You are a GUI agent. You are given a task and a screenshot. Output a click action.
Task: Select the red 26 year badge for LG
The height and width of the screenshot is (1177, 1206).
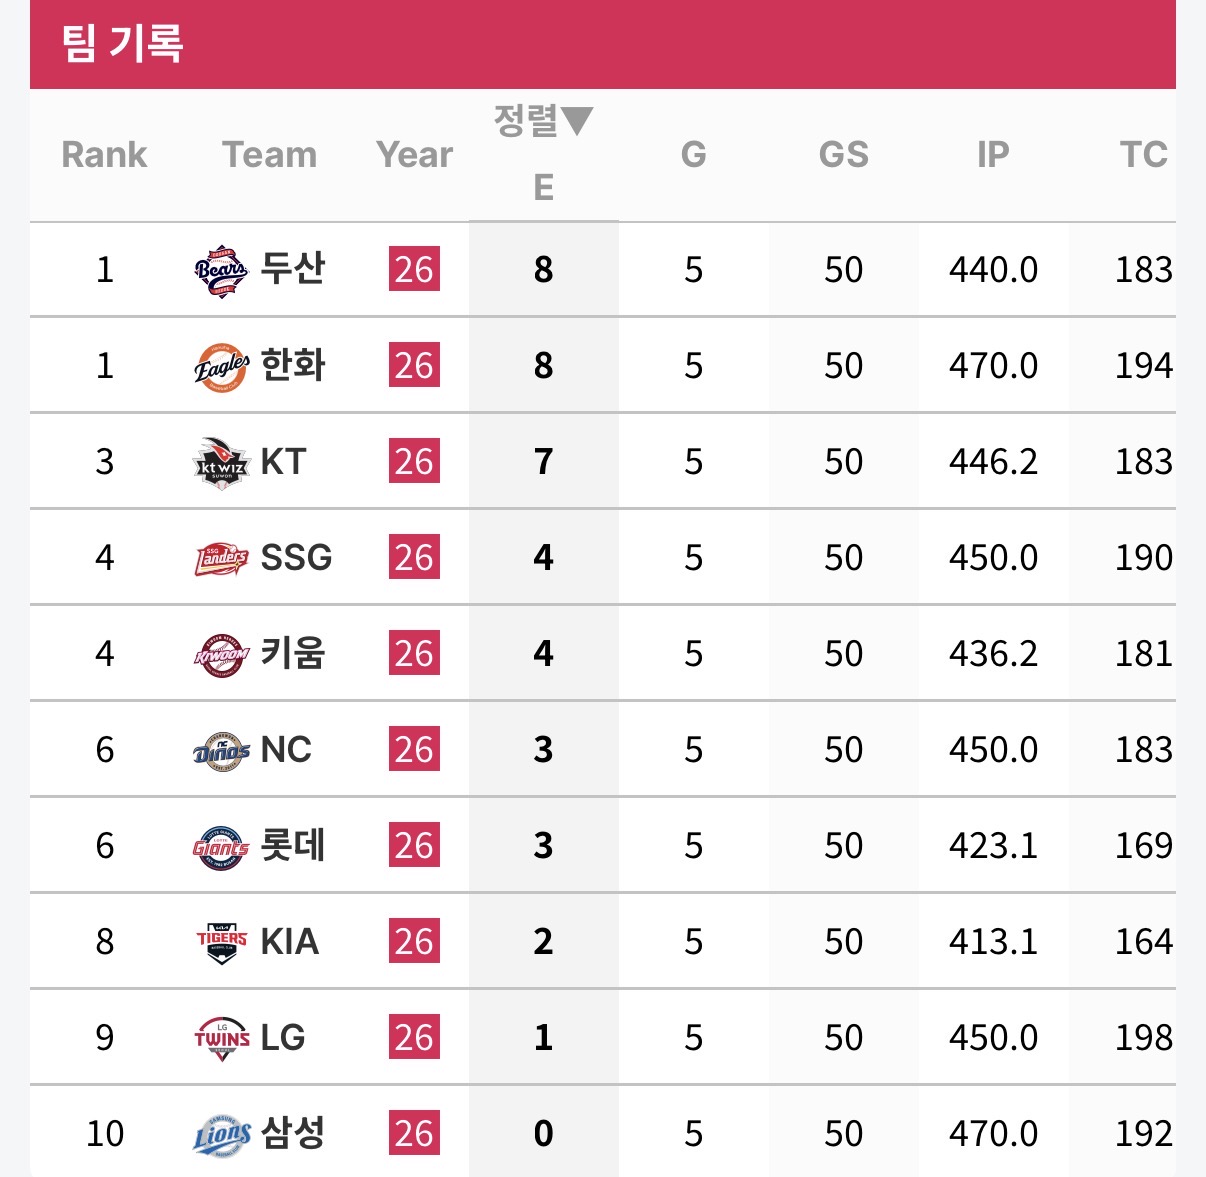click(x=414, y=1038)
